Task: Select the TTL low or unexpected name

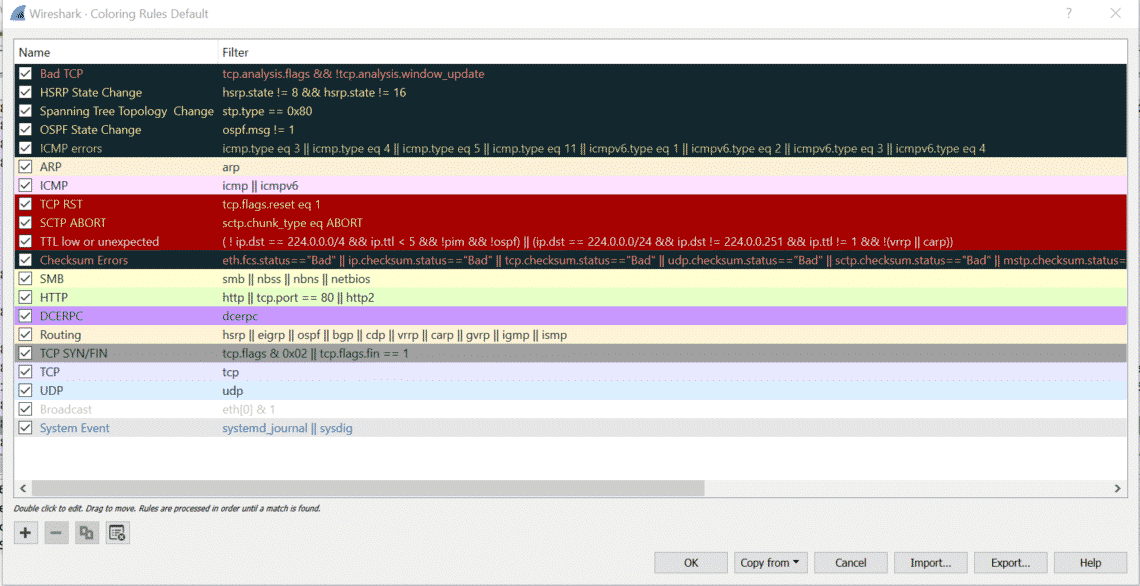Action: point(99,241)
